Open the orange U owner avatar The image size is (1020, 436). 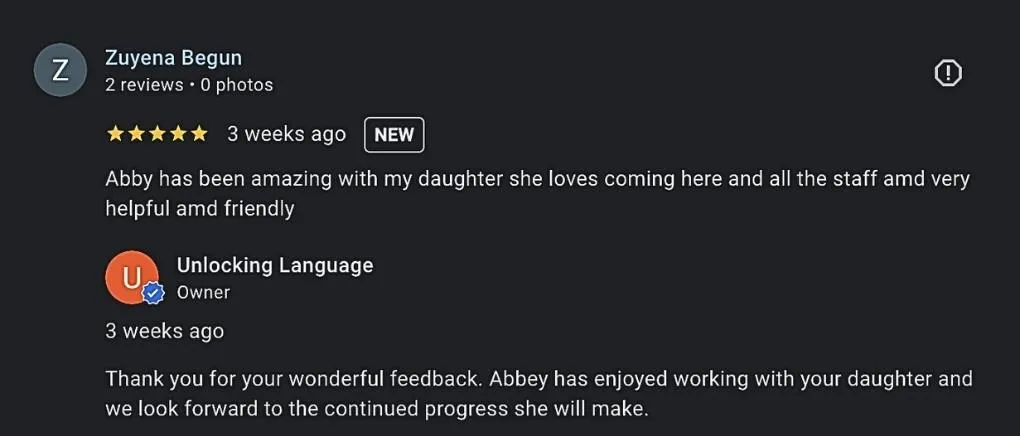pyautogui.click(x=132, y=278)
